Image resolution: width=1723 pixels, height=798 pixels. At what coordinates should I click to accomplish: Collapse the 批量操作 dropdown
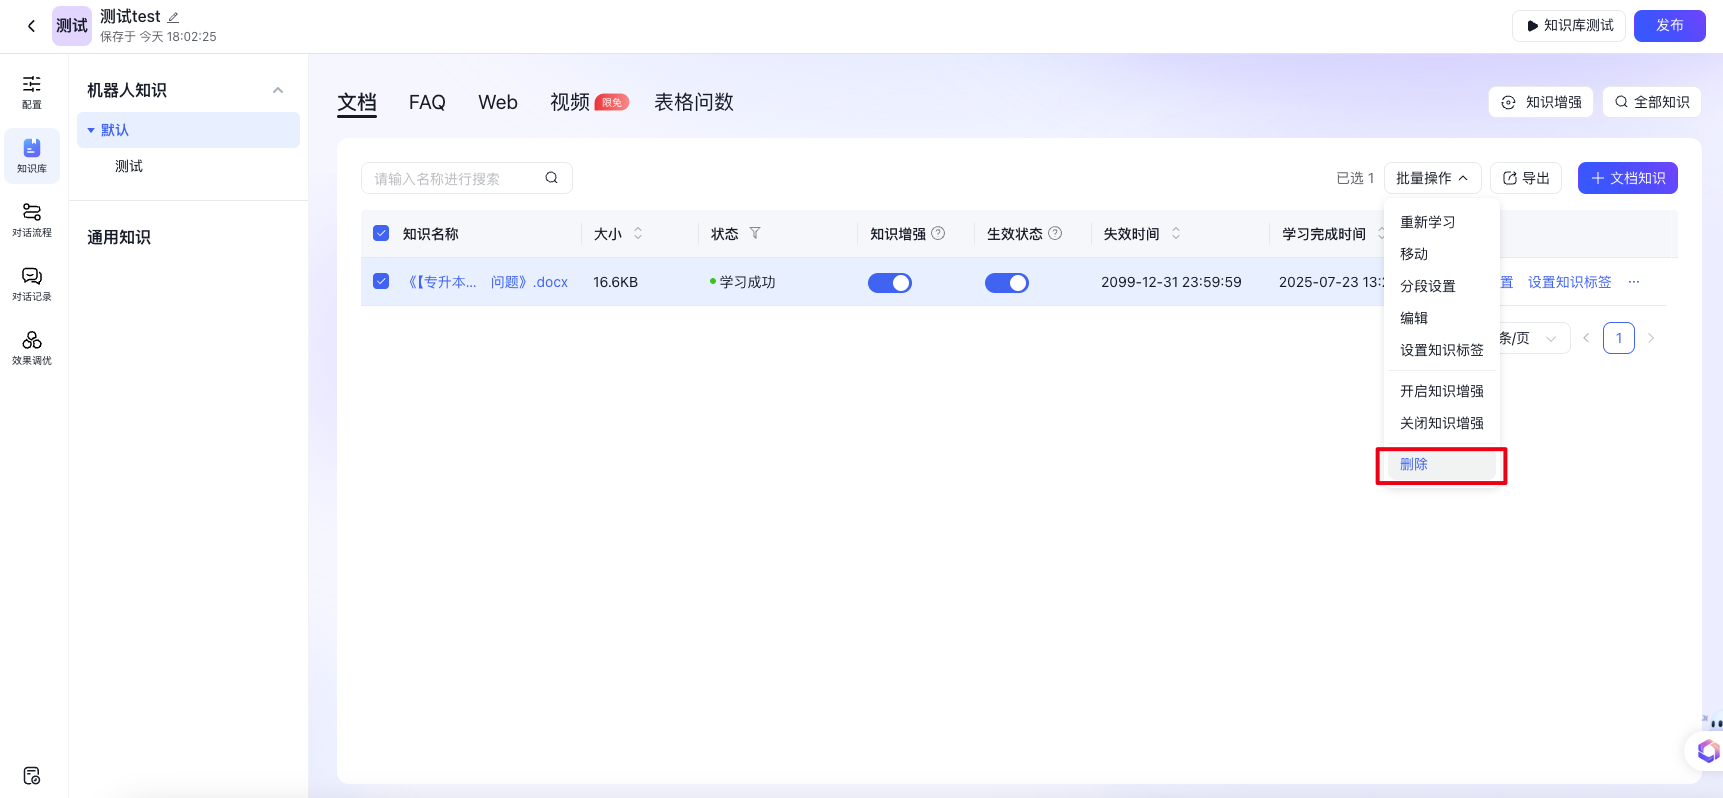(x=1432, y=178)
